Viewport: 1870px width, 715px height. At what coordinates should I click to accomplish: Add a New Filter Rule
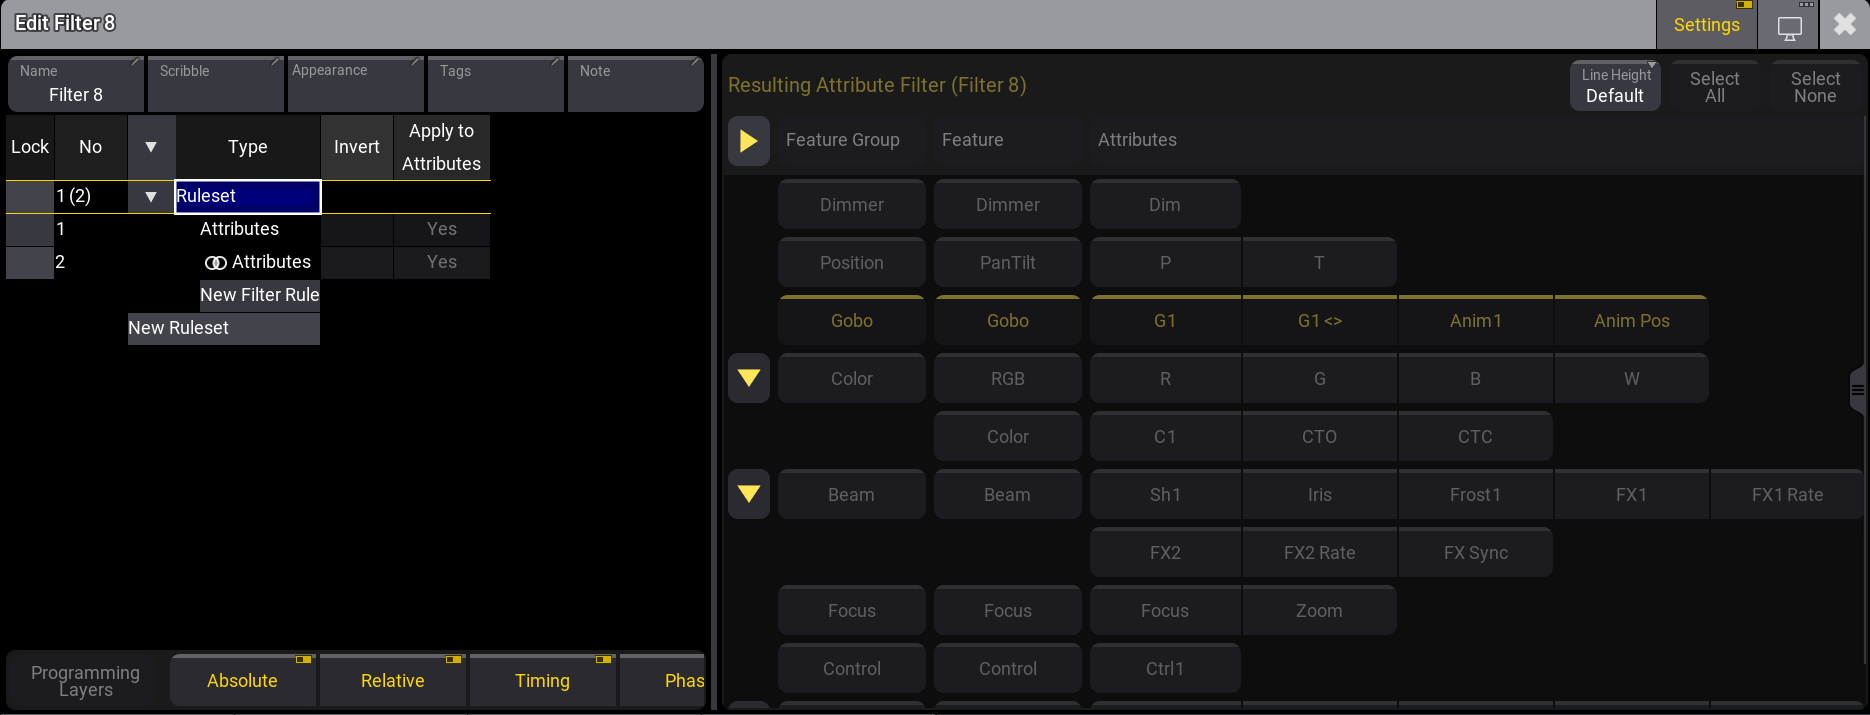click(259, 295)
